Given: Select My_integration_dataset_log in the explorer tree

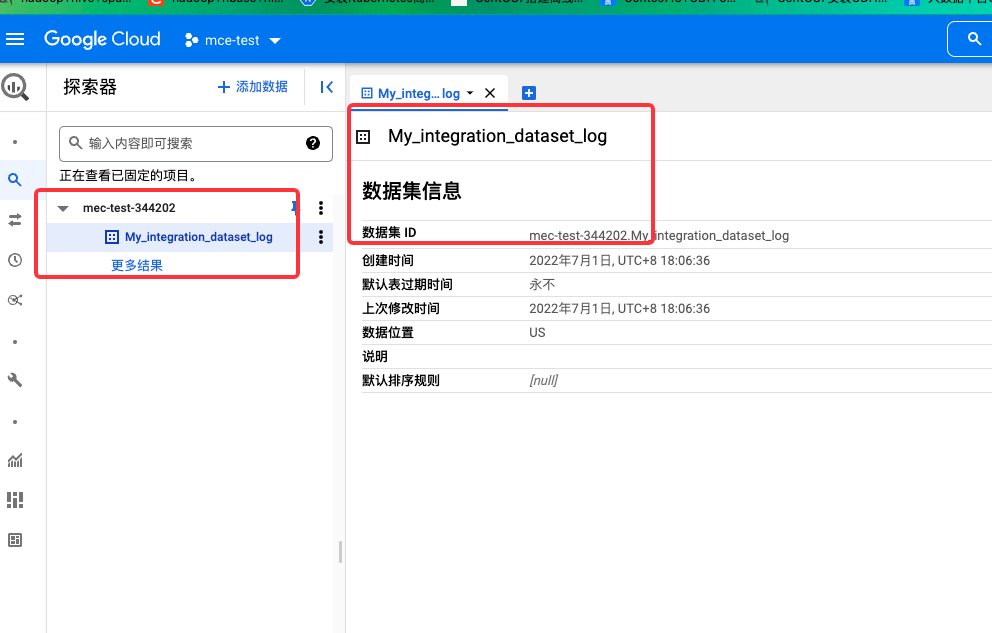Looking at the screenshot, I should pyautogui.click(x=199, y=237).
